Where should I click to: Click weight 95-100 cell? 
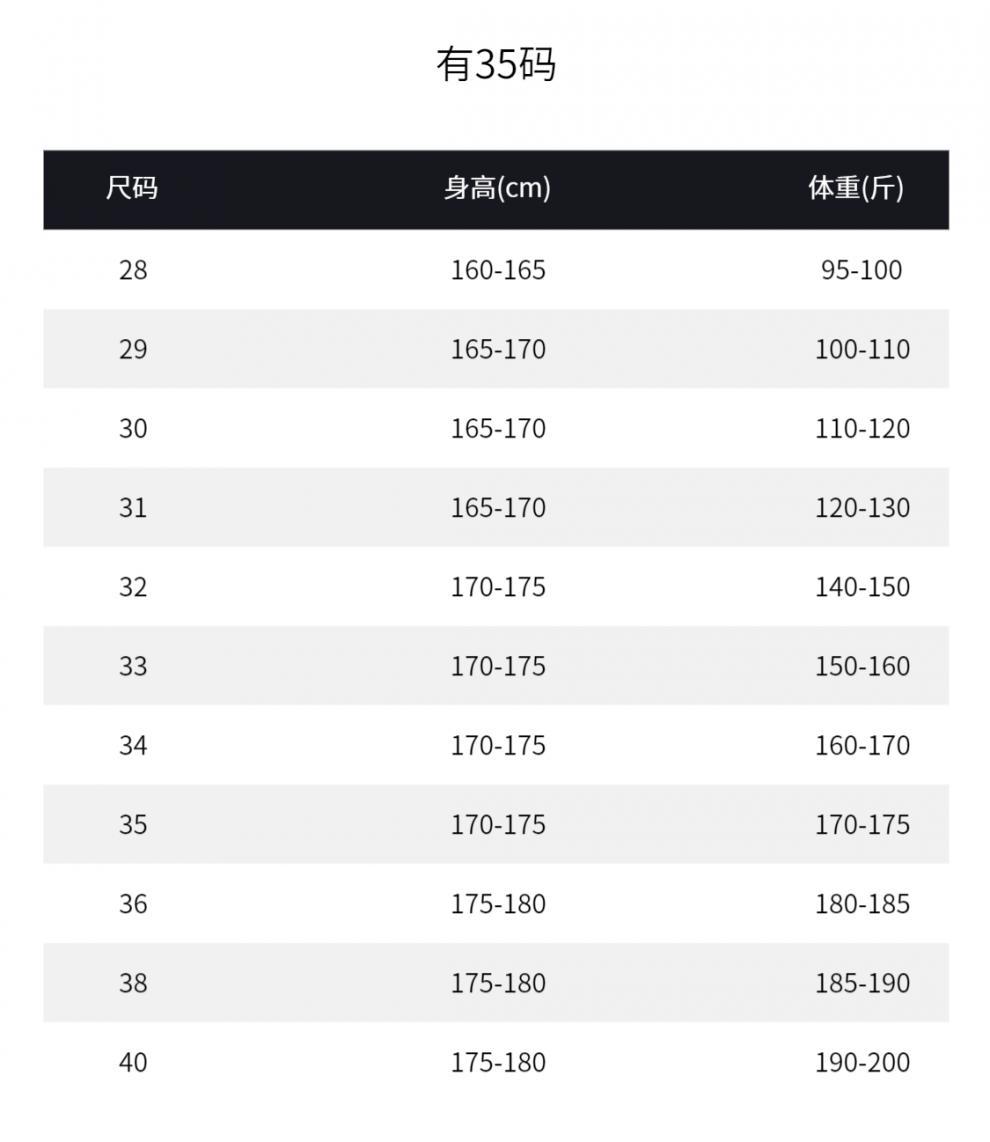click(x=861, y=270)
